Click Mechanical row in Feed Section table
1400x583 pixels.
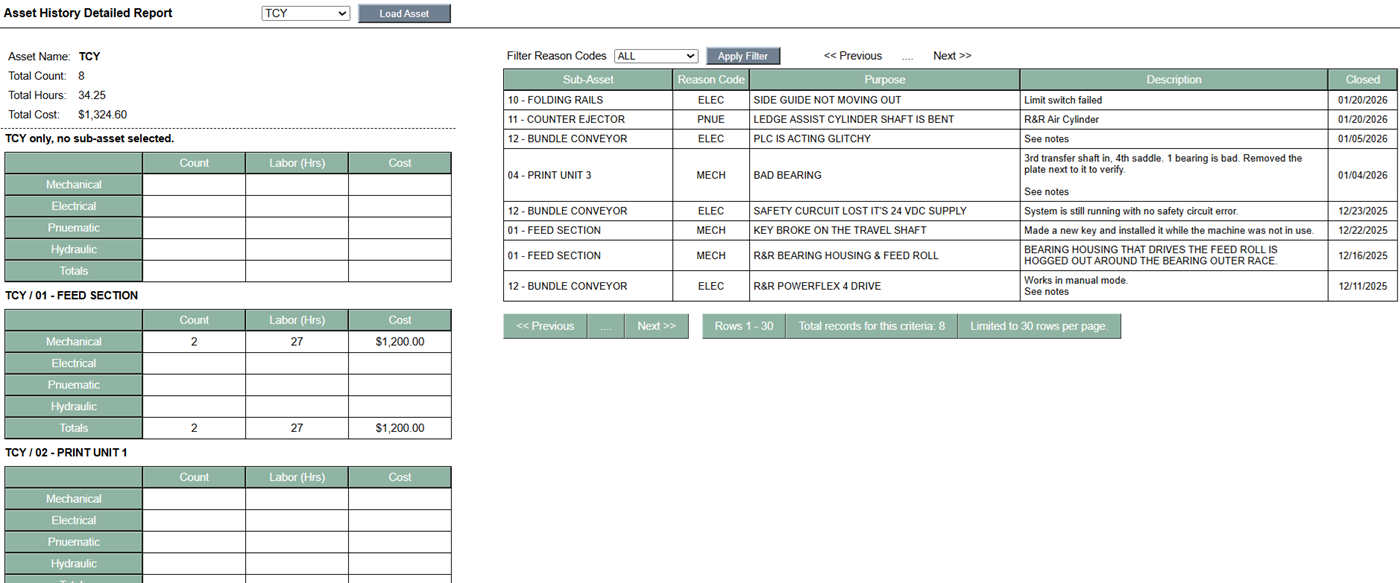point(74,342)
